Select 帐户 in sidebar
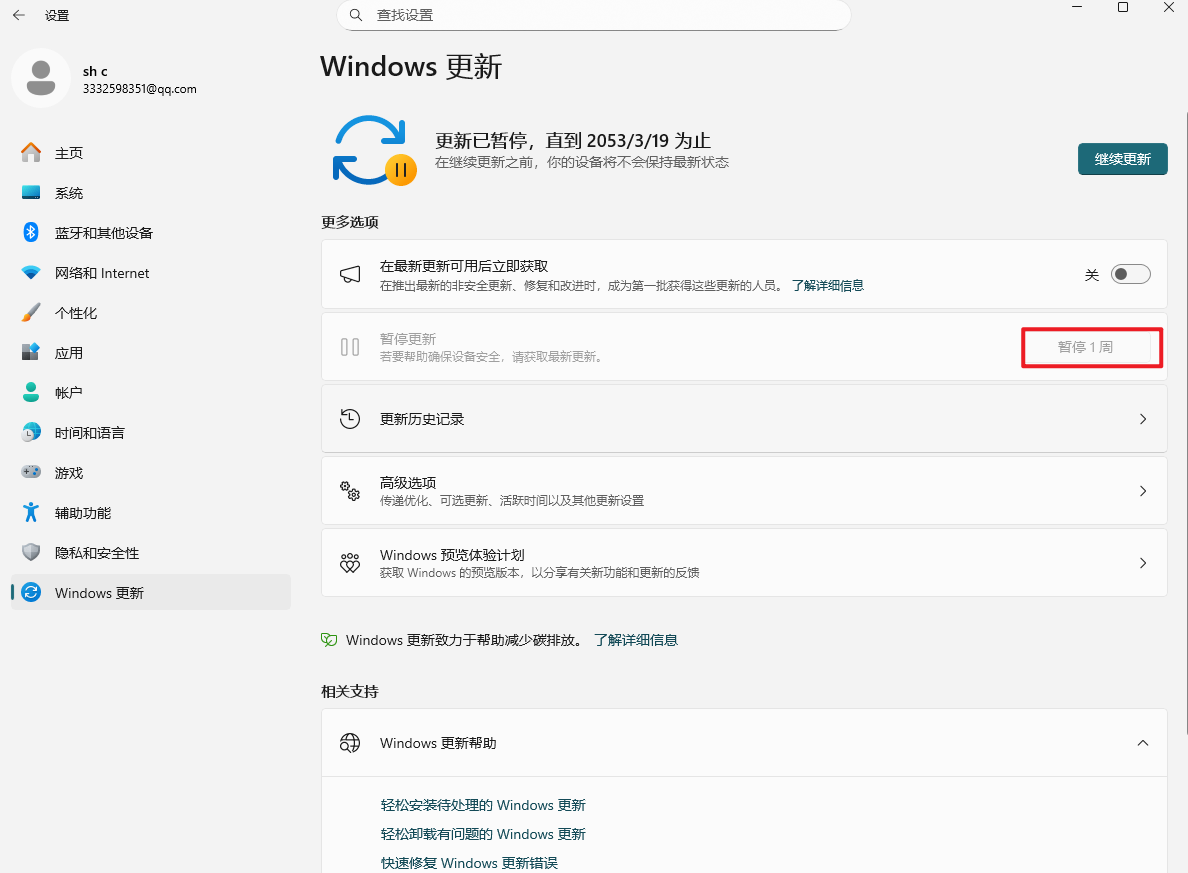Image resolution: width=1188 pixels, height=873 pixels. click(151, 393)
